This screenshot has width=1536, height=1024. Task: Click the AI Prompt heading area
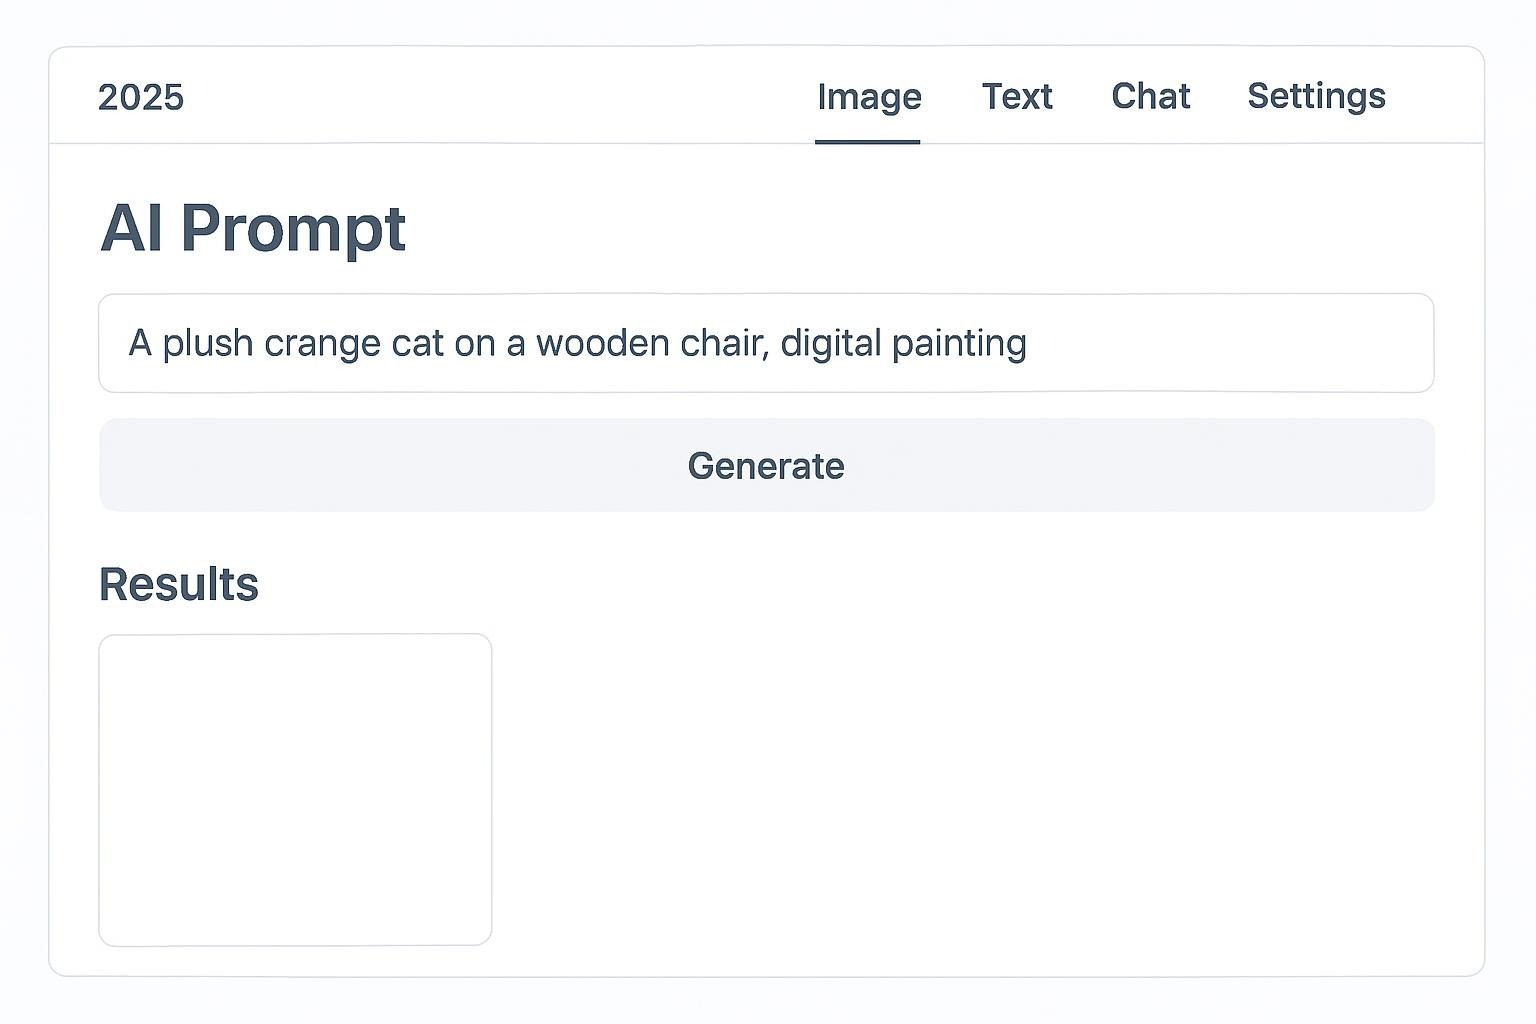pyautogui.click(x=251, y=228)
